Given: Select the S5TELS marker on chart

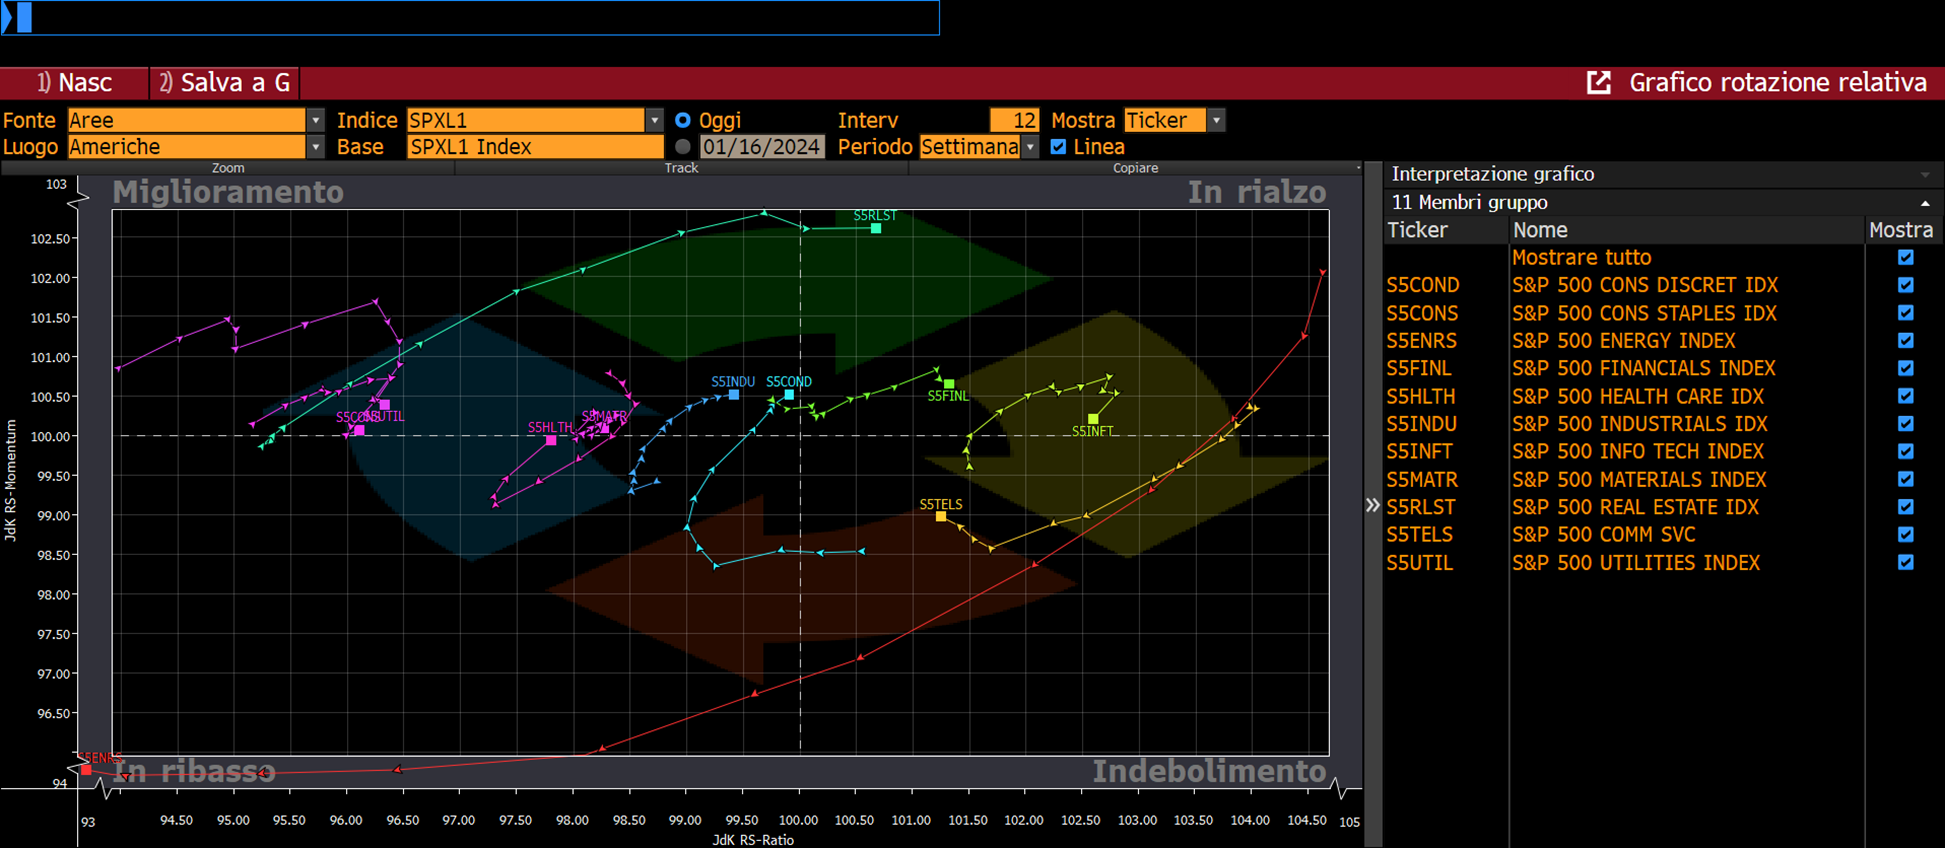Looking at the screenshot, I should (x=941, y=517).
